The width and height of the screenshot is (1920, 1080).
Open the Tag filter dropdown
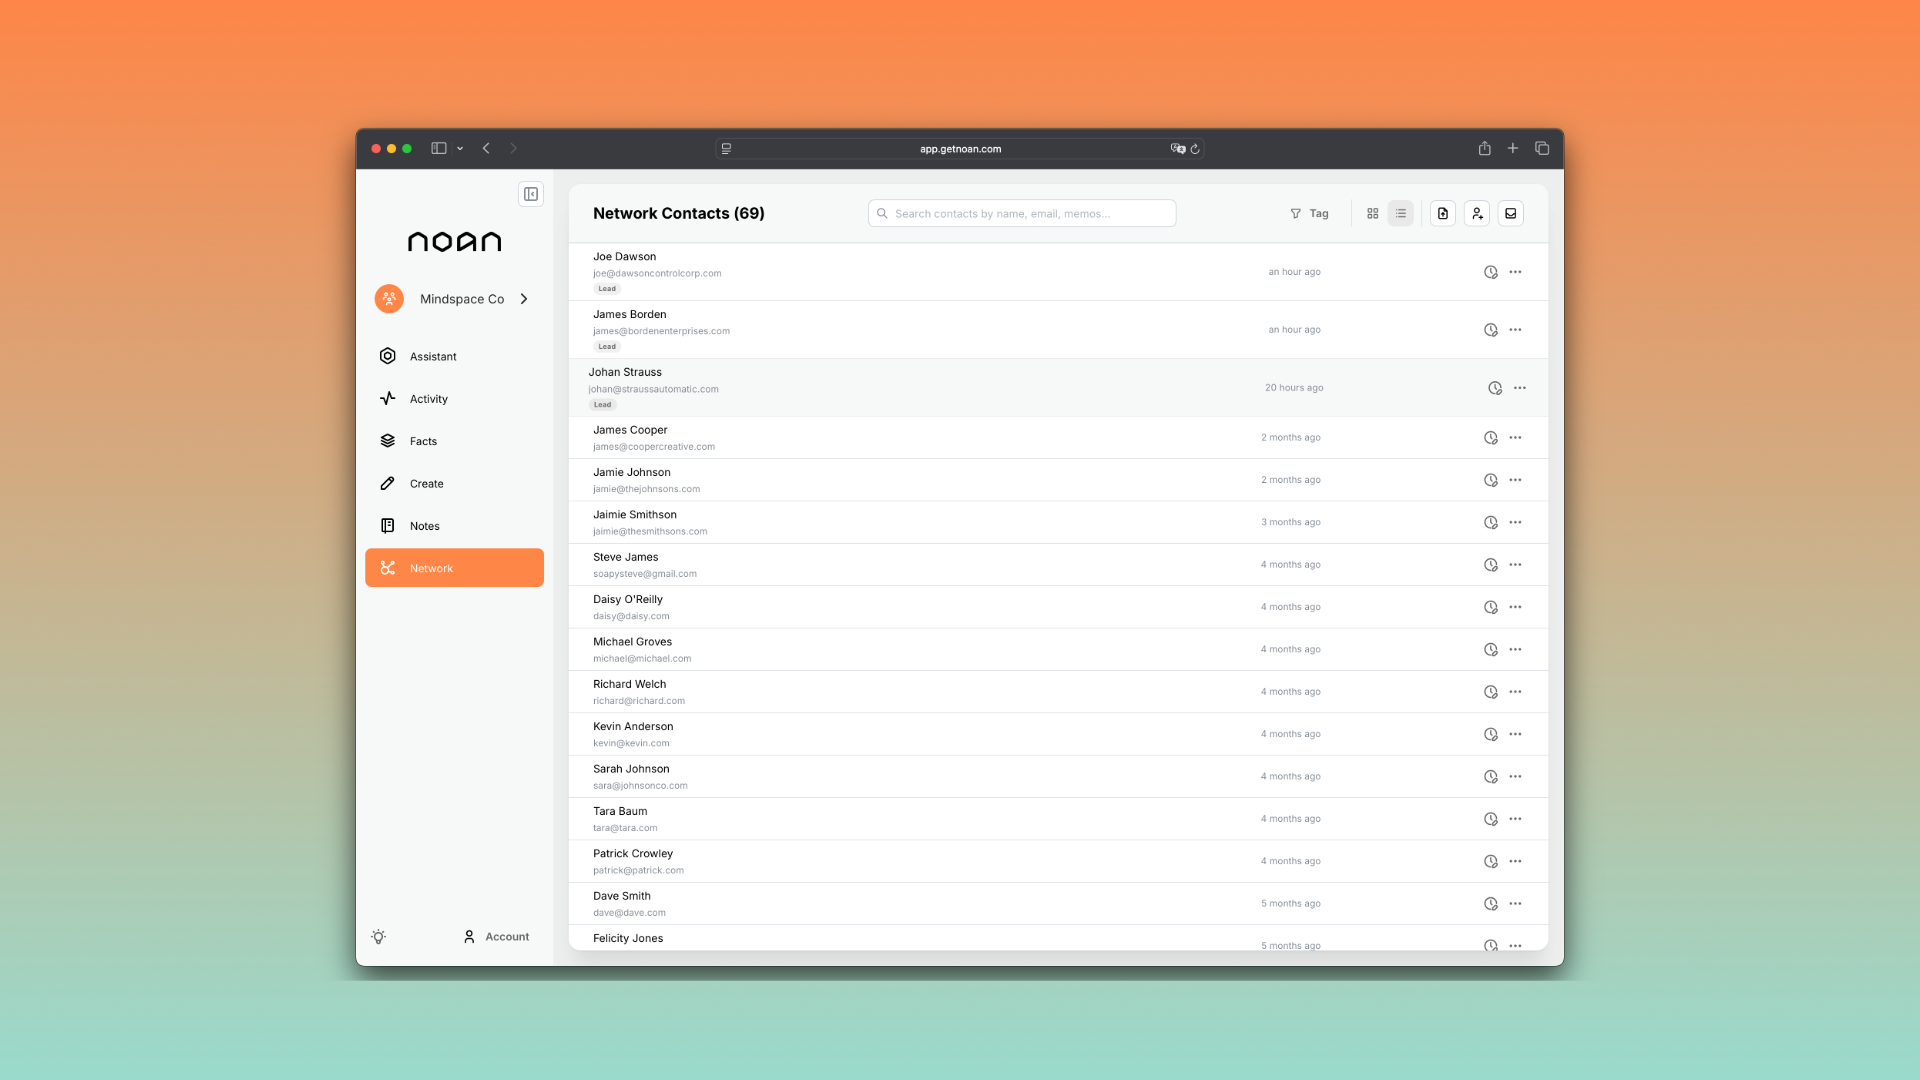click(x=1309, y=213)
